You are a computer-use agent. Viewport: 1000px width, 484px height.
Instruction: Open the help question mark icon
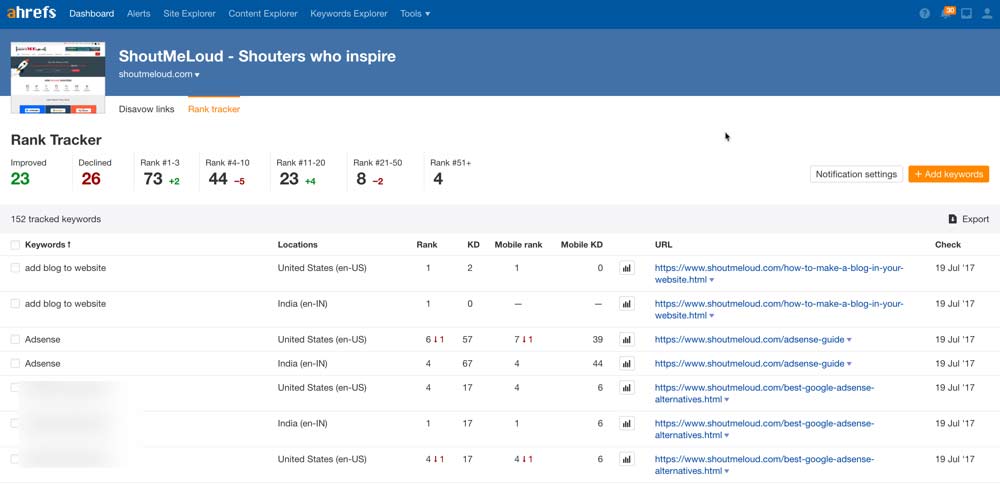point(924,13)
